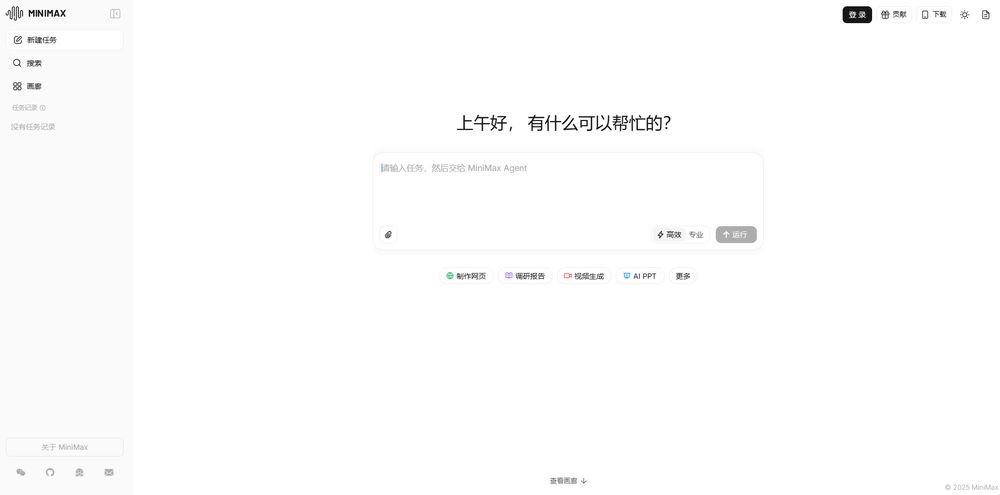The height and width of the screenshot is (495, 1000).
Task: Click the 运行 run button
Action: pos(736,235)
